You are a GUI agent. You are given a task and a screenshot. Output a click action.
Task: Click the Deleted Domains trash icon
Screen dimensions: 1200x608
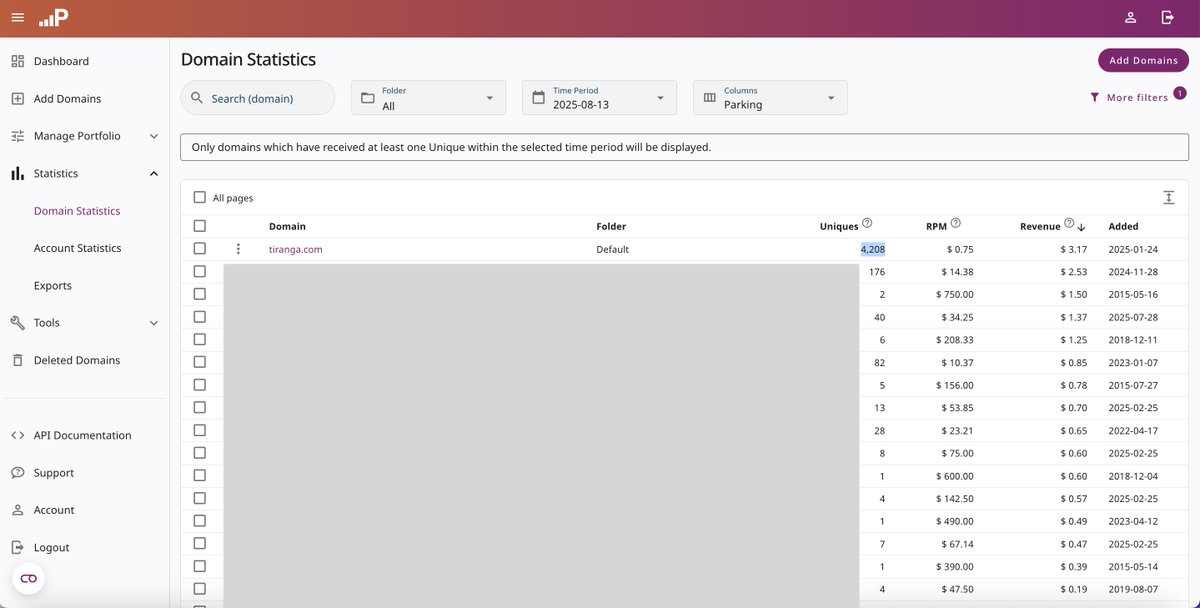pos(17,360)
